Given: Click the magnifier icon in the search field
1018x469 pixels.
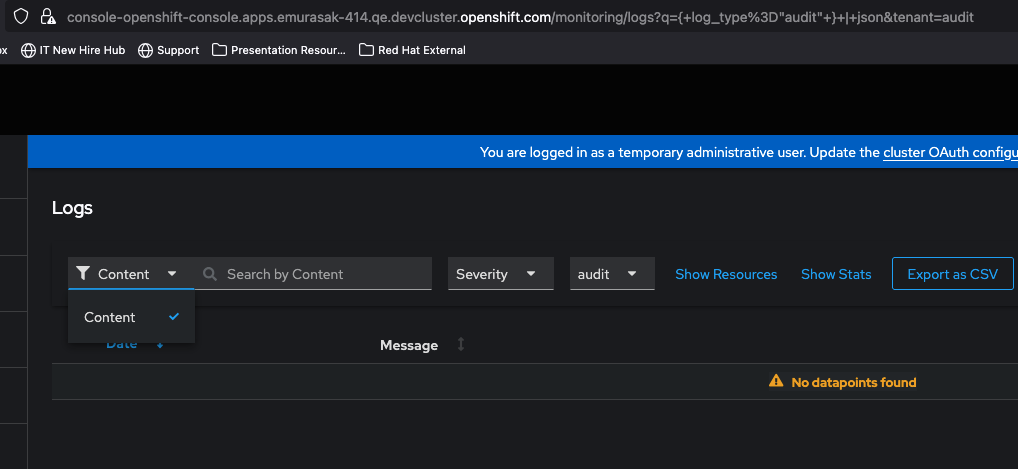Looking at the screenshot, I should [x=210, y=274].
